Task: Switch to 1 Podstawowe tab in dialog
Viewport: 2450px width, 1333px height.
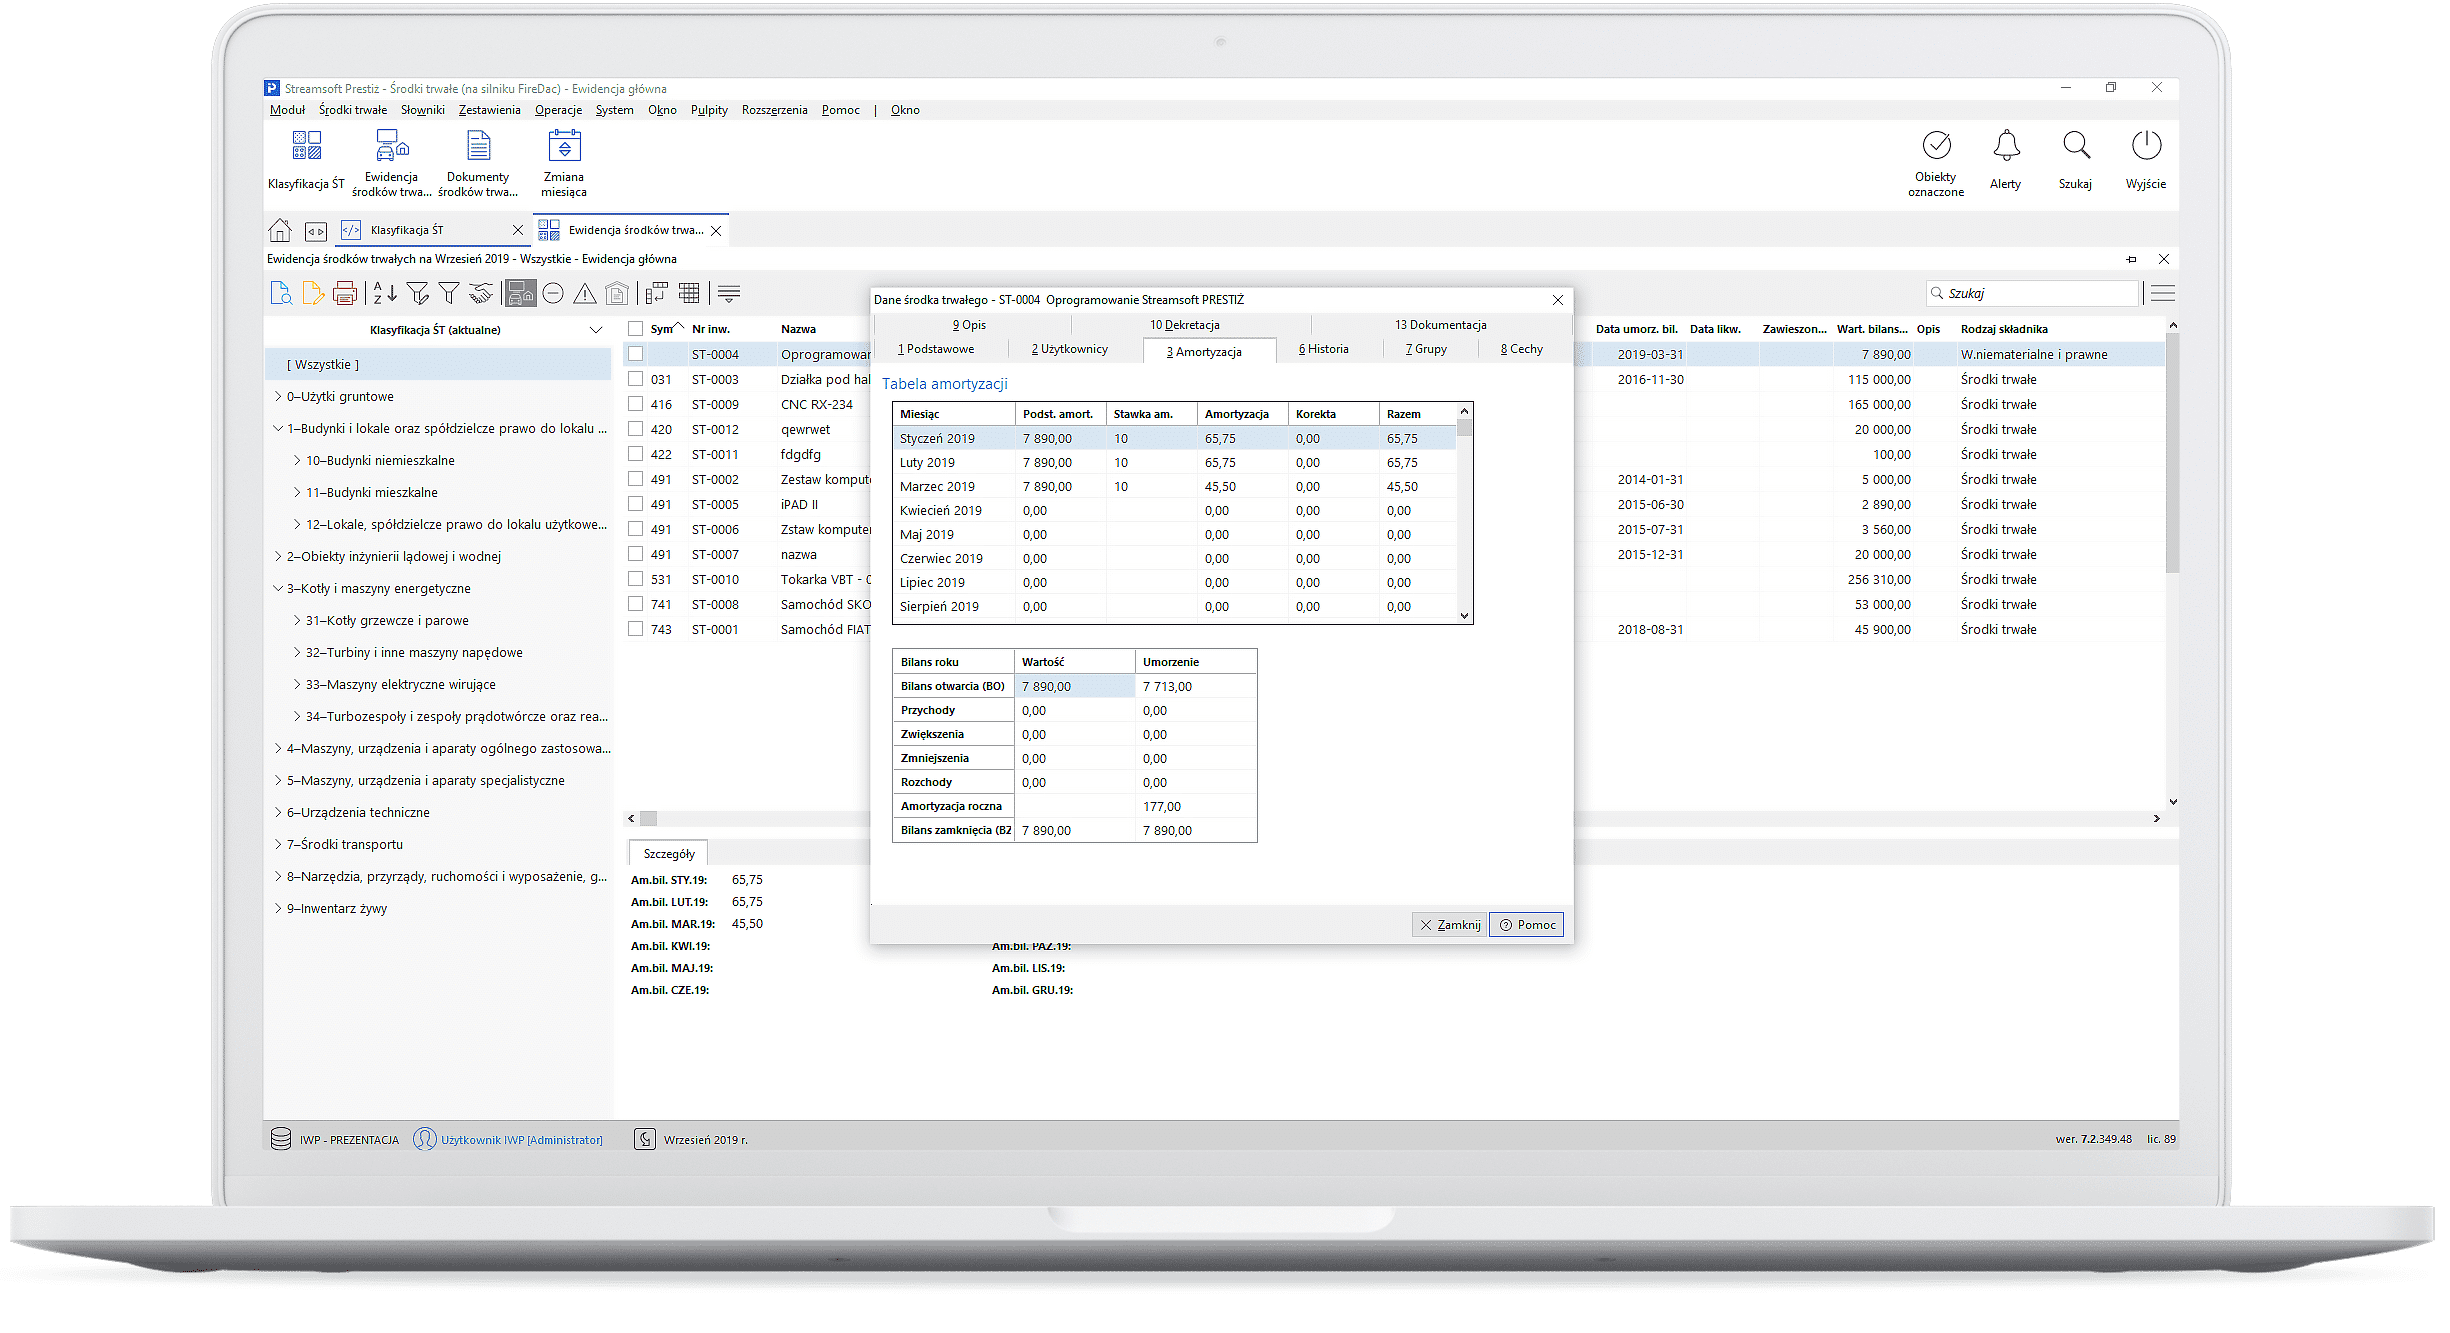Action: (936, 349)
